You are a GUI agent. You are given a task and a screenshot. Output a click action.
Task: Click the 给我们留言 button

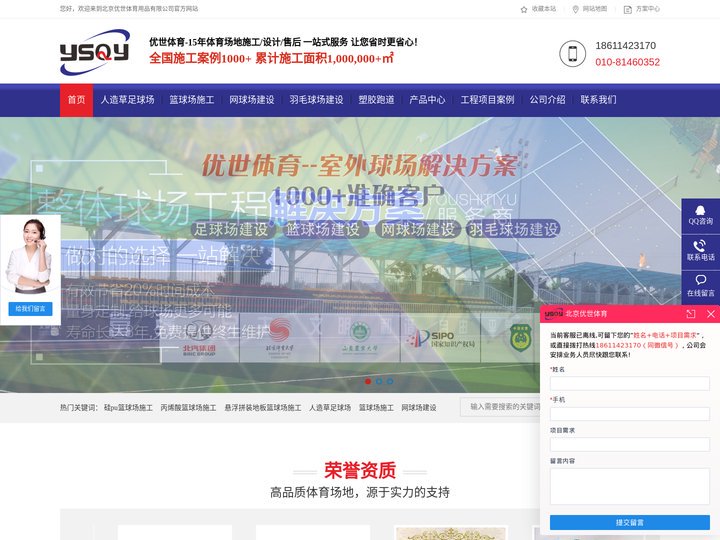click(30, 309)
